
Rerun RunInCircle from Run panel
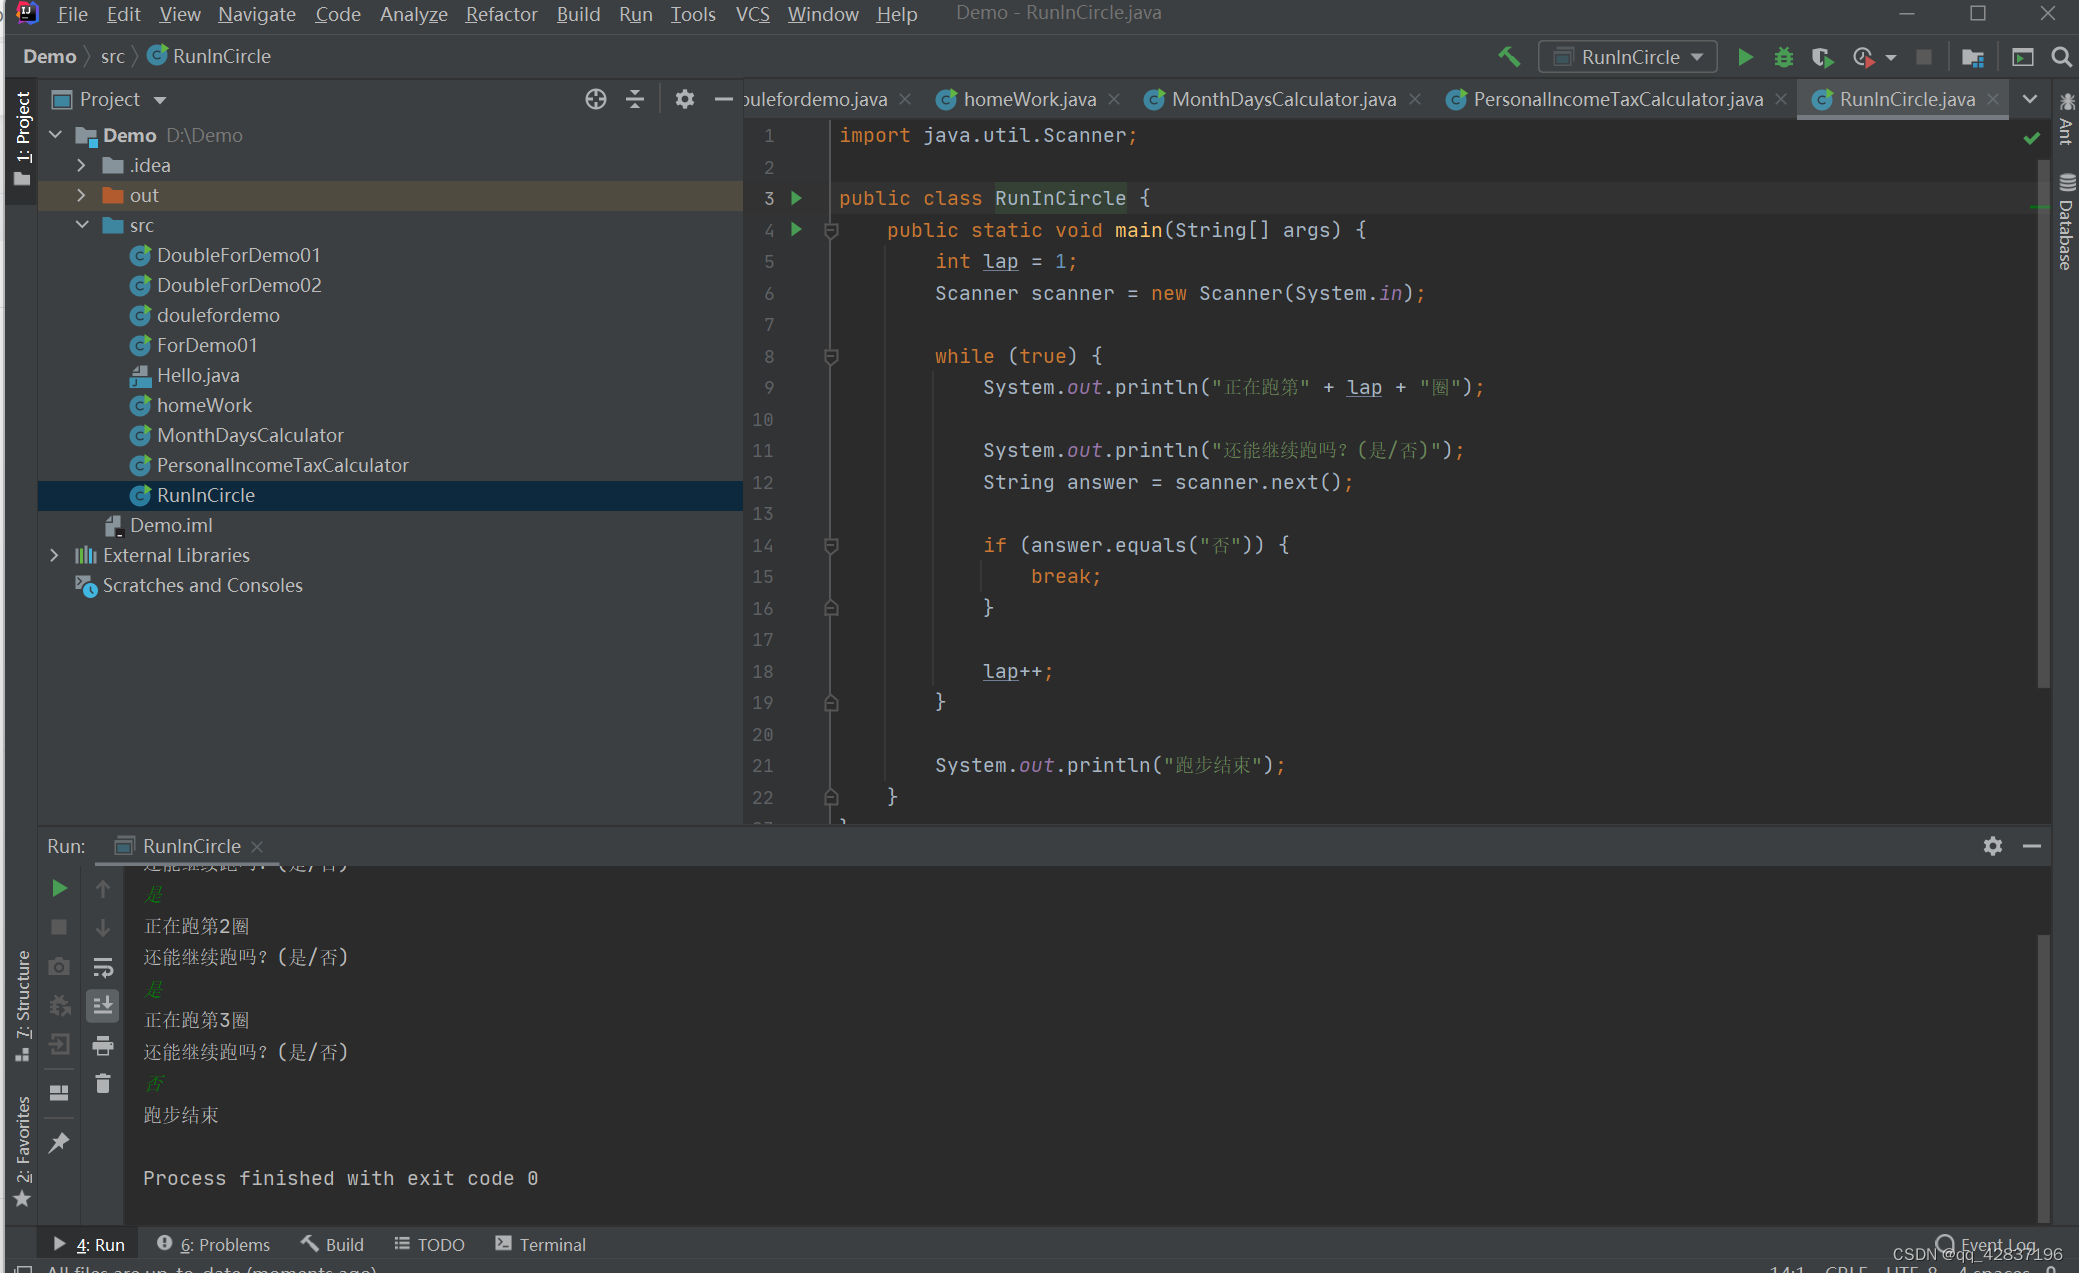click(59, 888)
